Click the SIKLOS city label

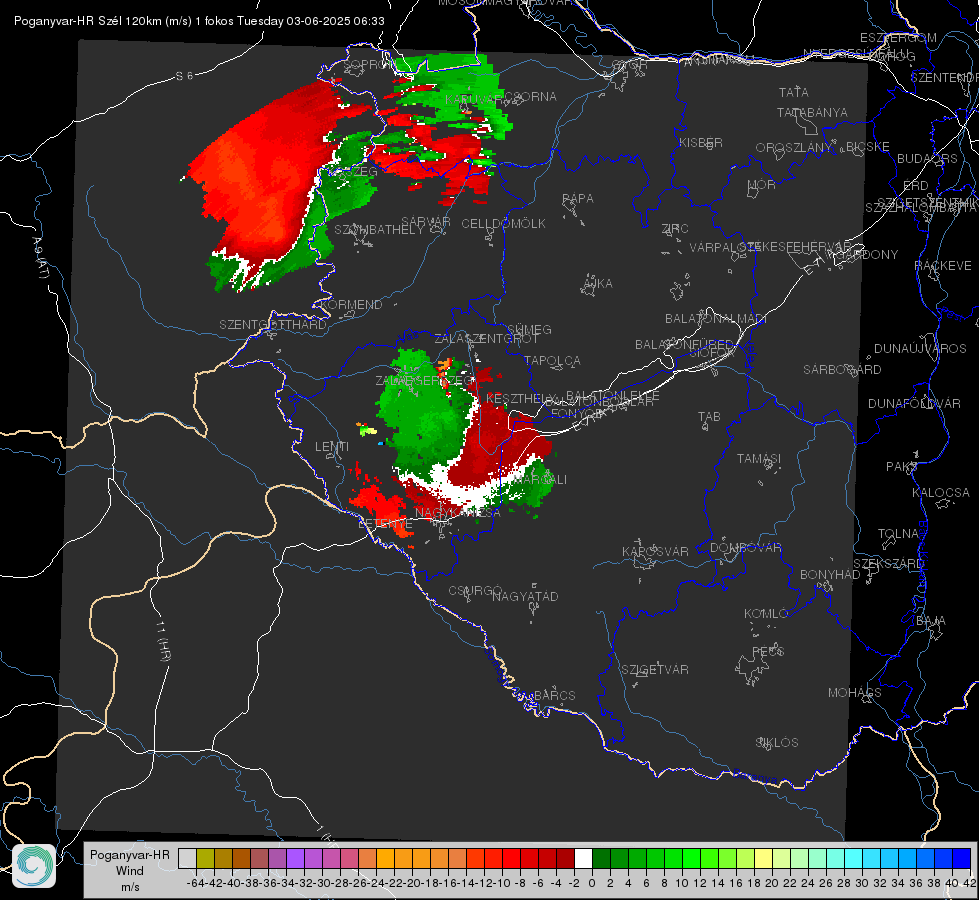777,743
